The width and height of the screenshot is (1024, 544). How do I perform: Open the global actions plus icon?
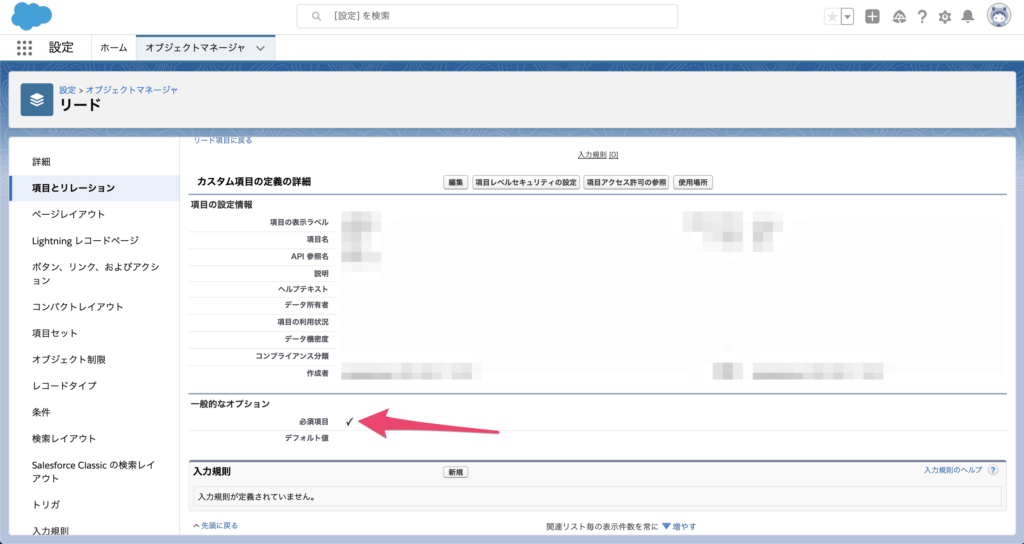(x=872, y=17)
